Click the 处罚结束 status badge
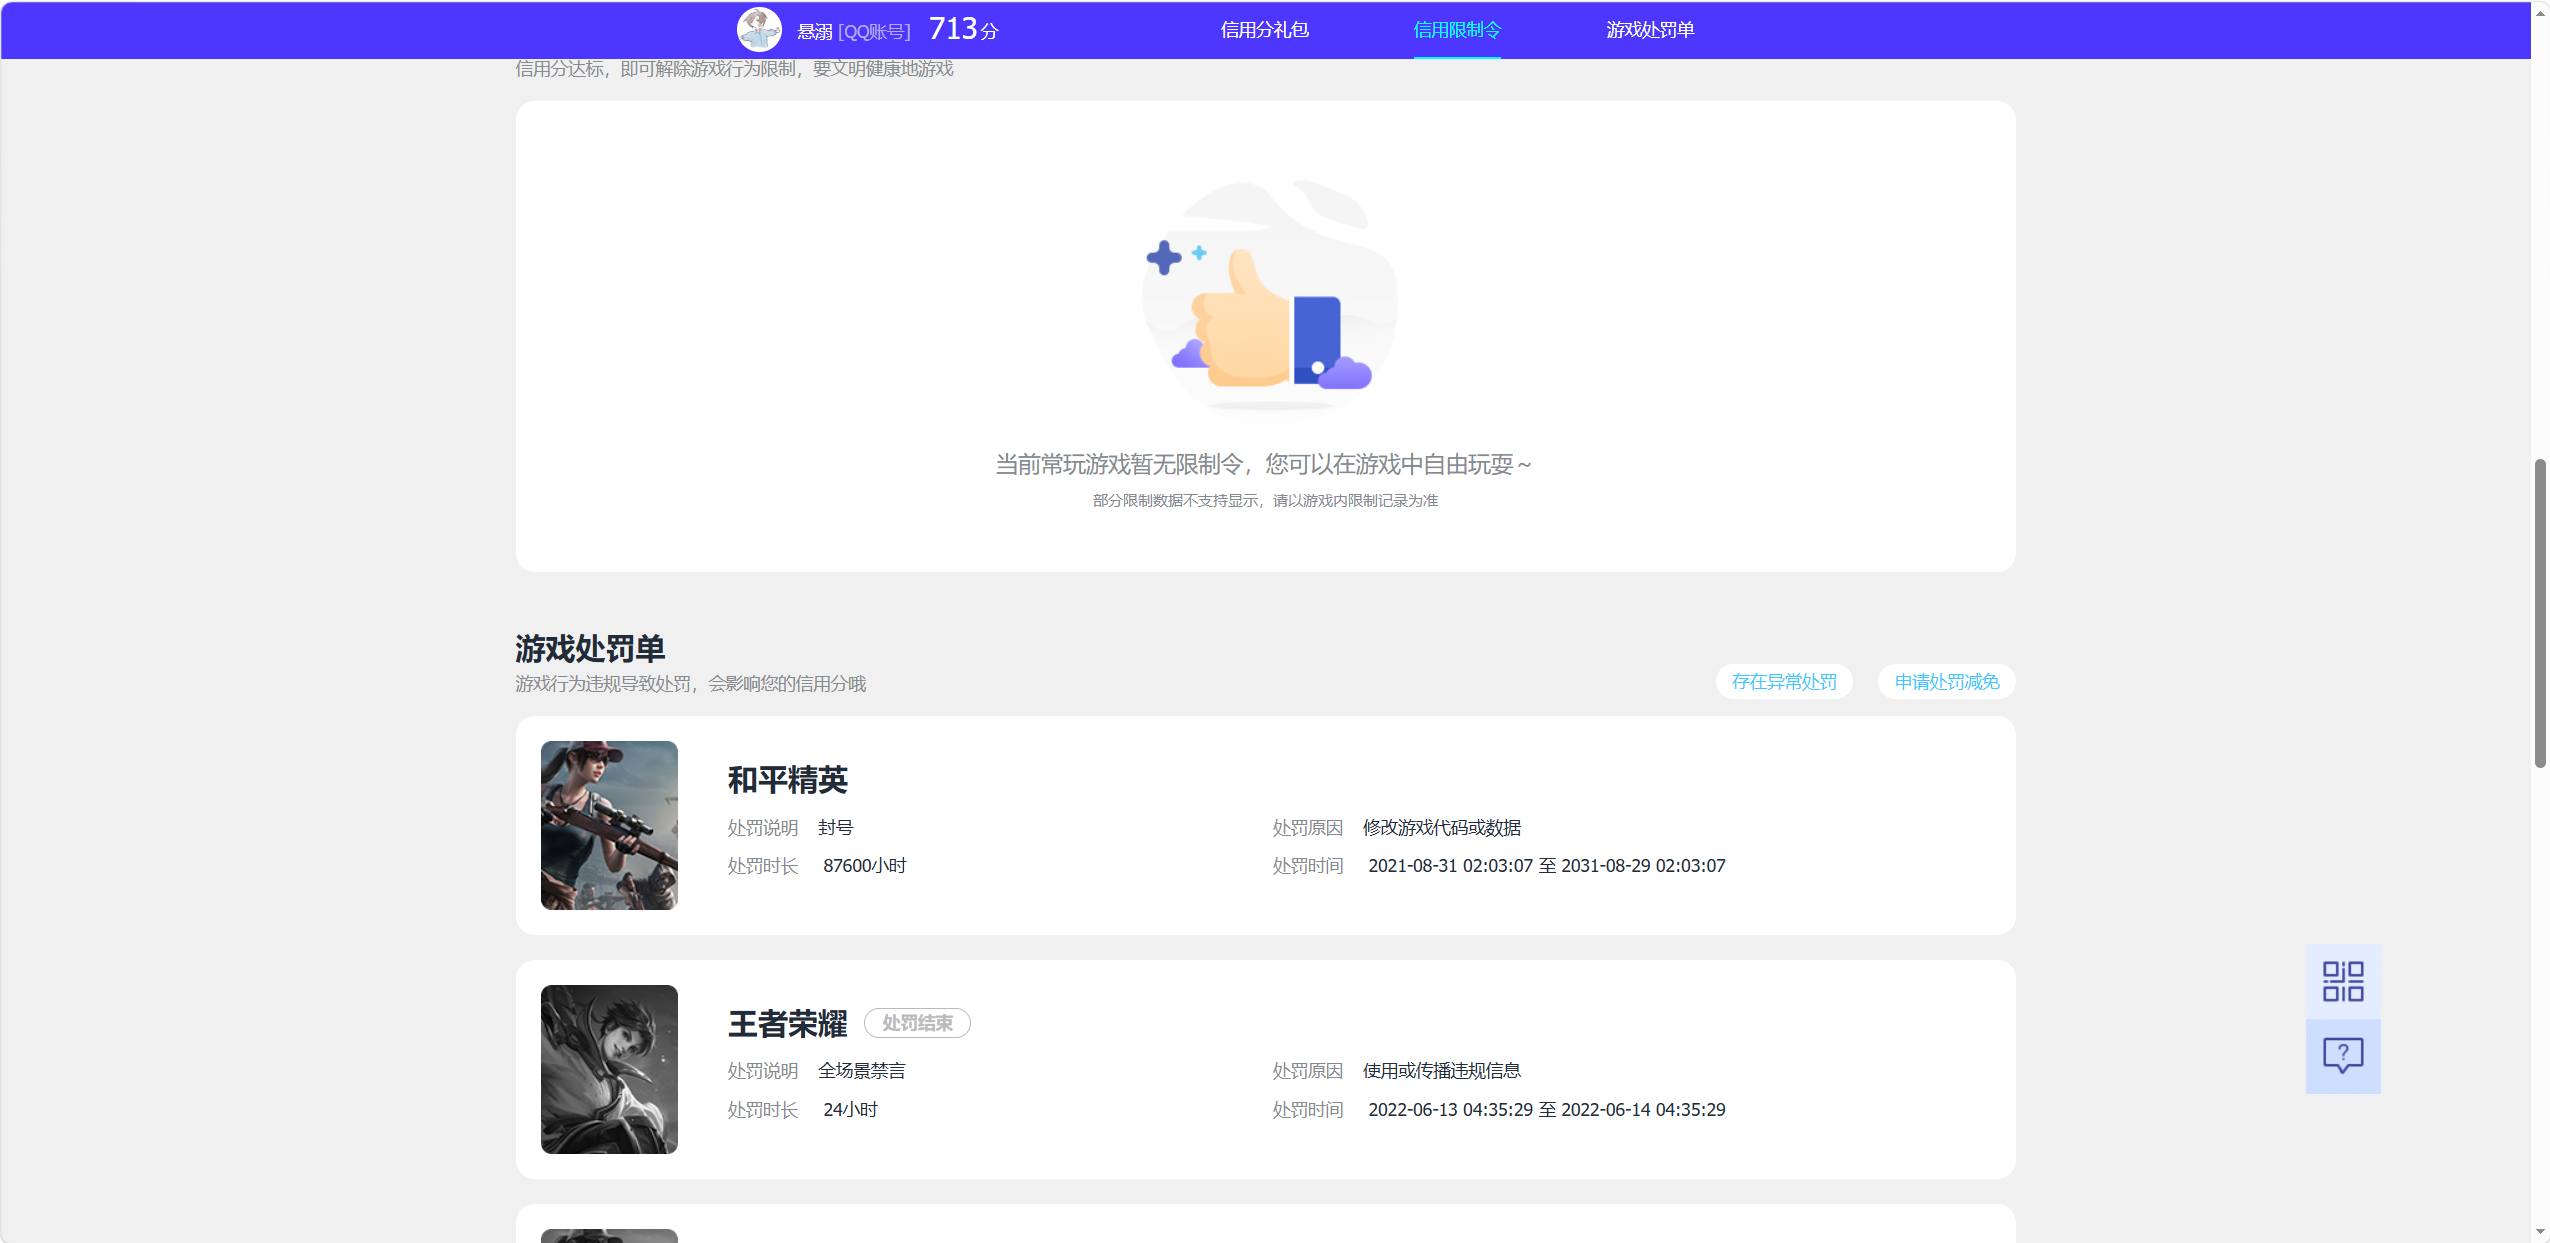Image resolution: width=2550 pixels, height=1243 pixels. 917,1023
